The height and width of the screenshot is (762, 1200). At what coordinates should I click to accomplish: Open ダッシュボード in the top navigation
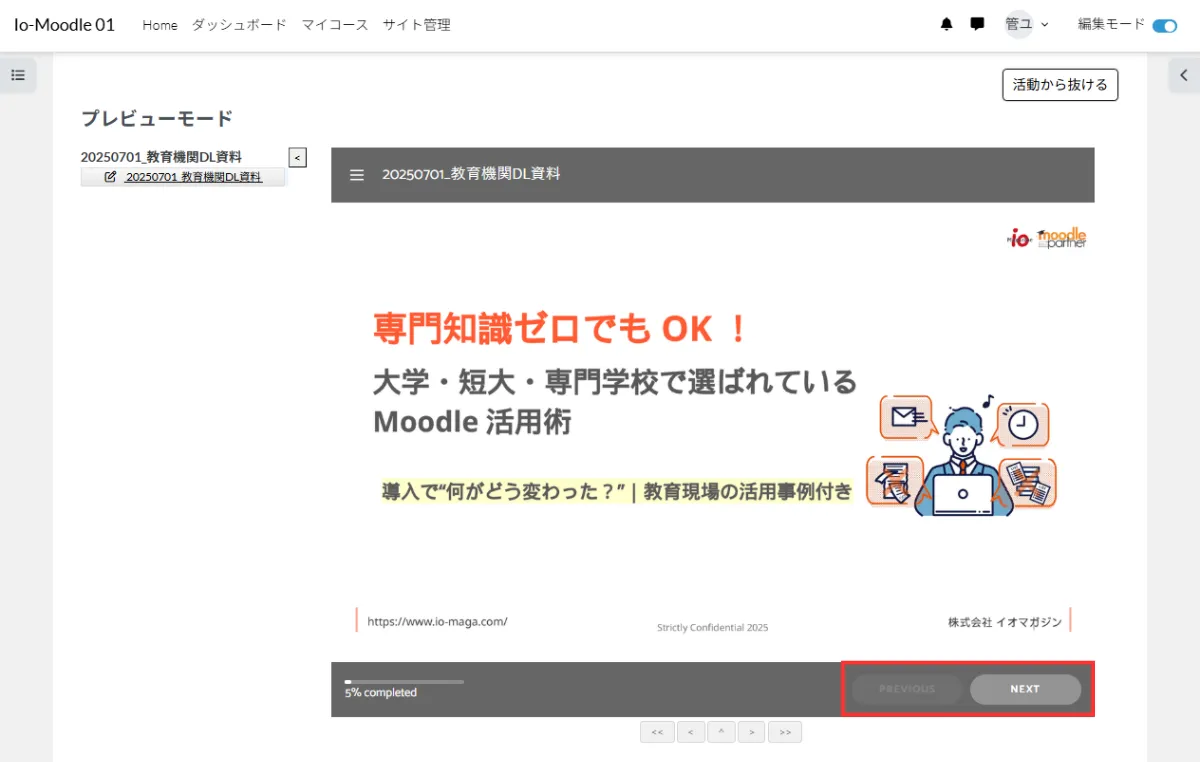click(239, 25)
